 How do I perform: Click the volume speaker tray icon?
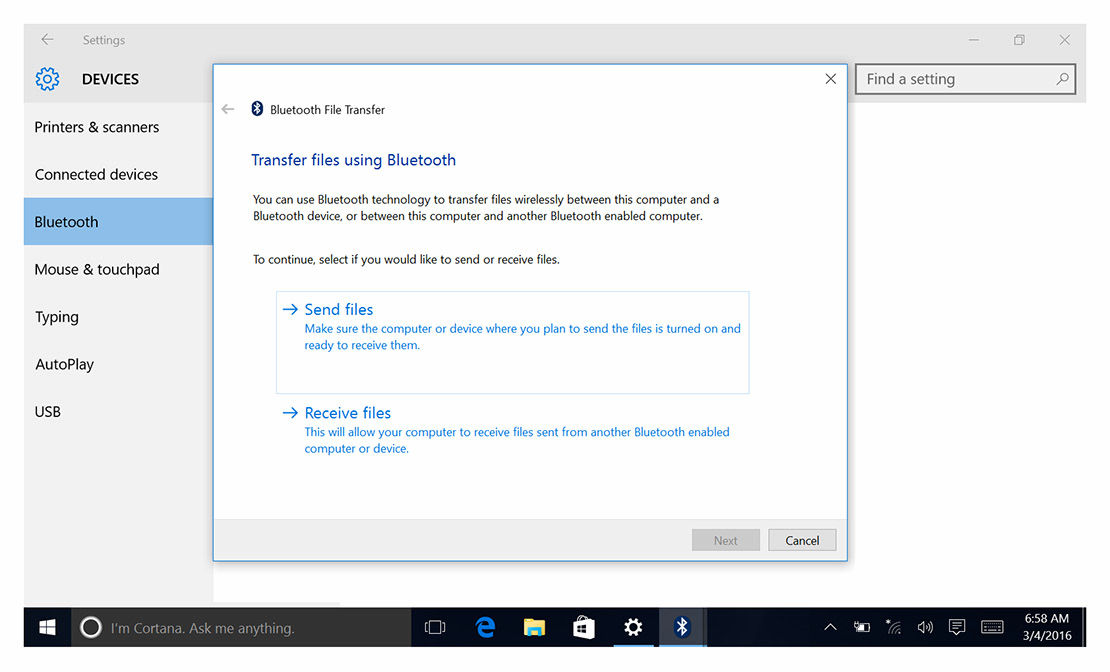point(925,627)
